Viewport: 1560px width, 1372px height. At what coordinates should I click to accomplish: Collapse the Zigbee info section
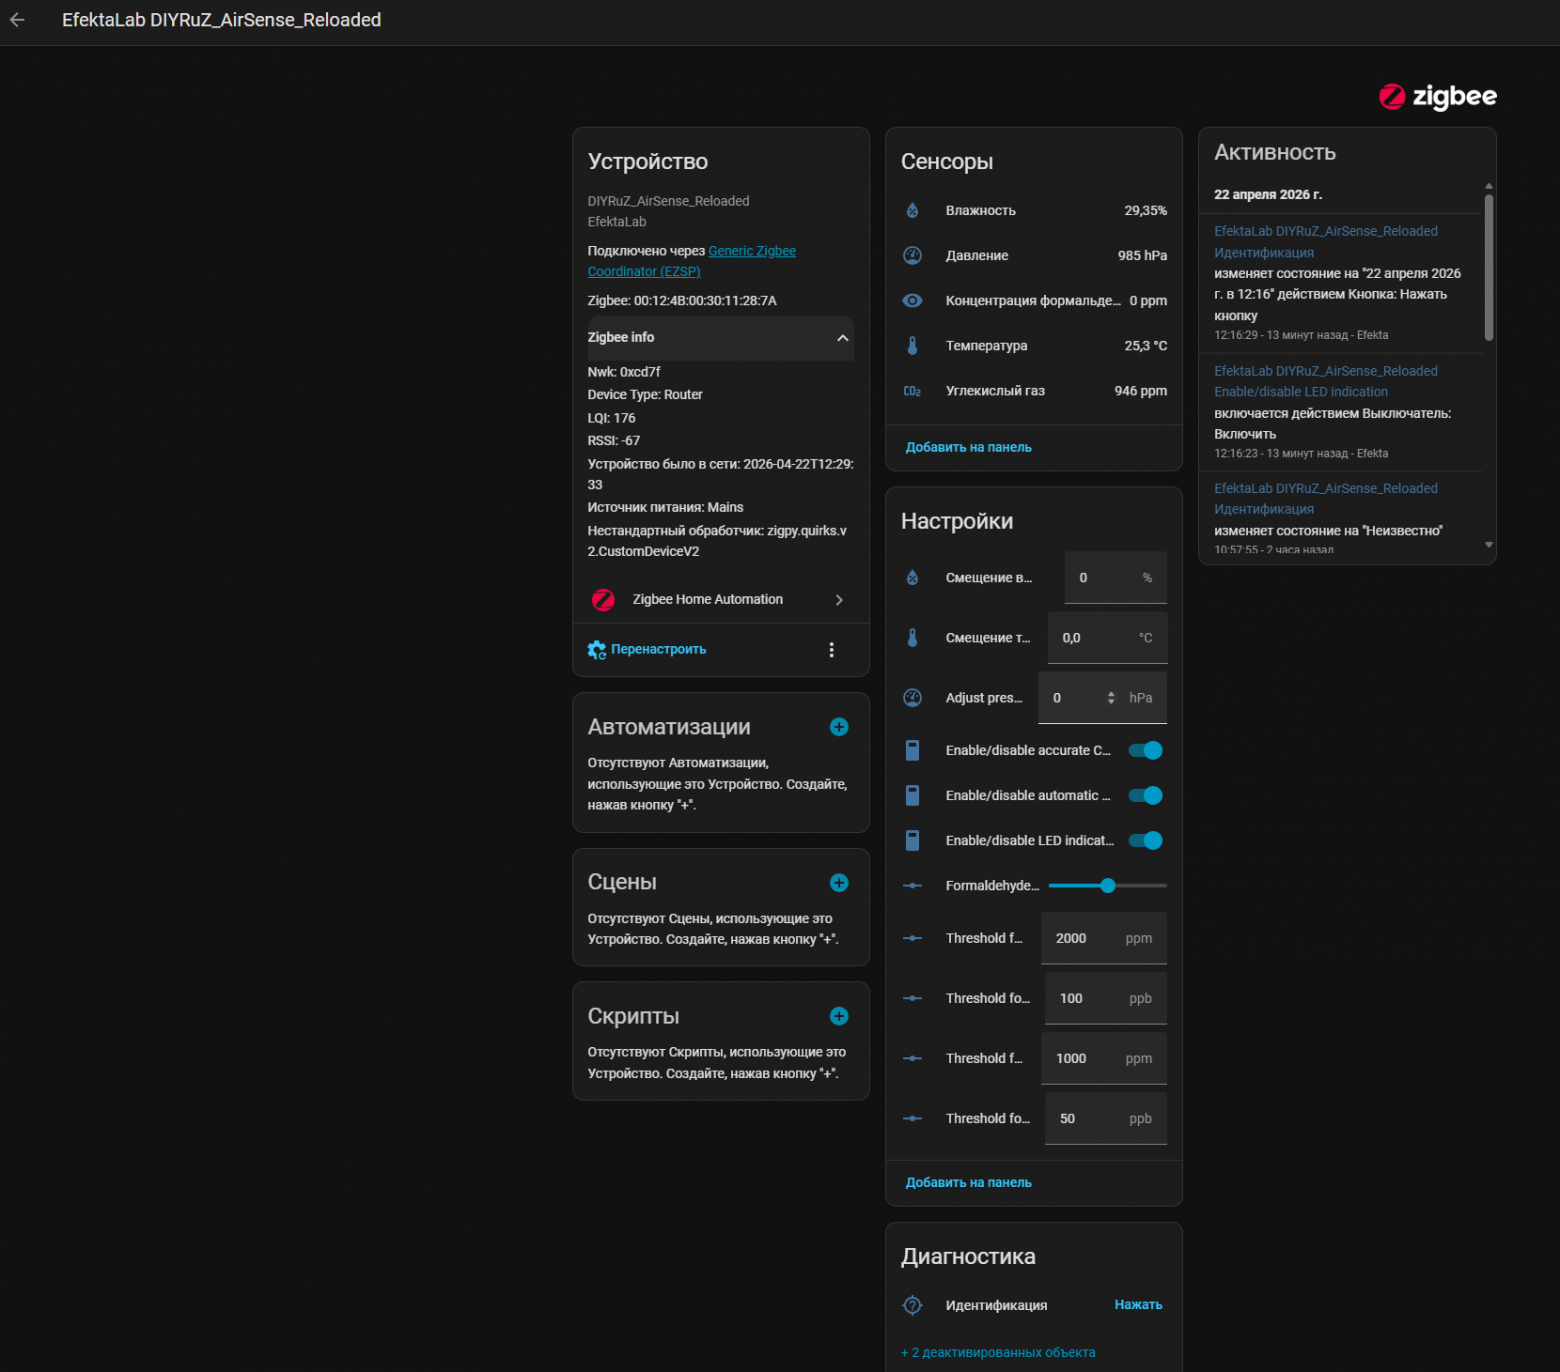pos(720,338)
